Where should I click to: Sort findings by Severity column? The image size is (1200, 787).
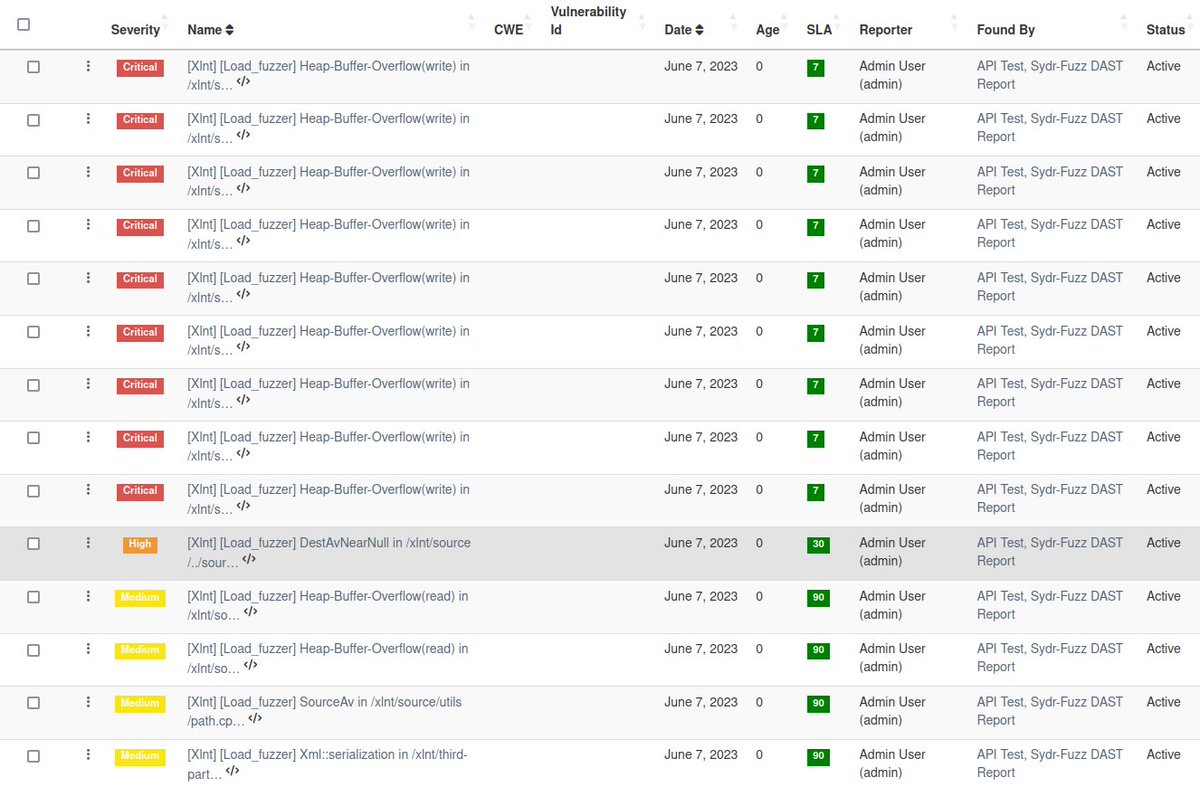point(135,30)
